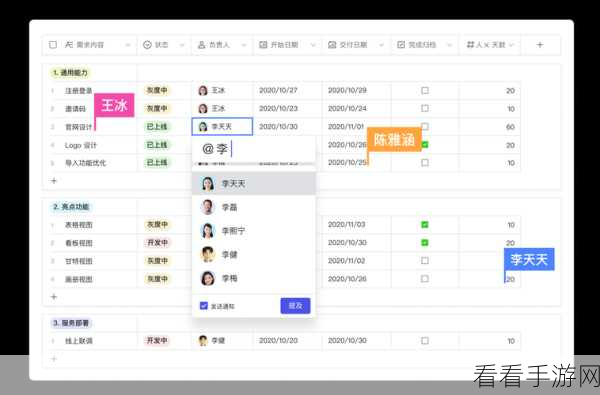
Task: Open the 状态 column dropdown arrow
Action: click(182, 45)
